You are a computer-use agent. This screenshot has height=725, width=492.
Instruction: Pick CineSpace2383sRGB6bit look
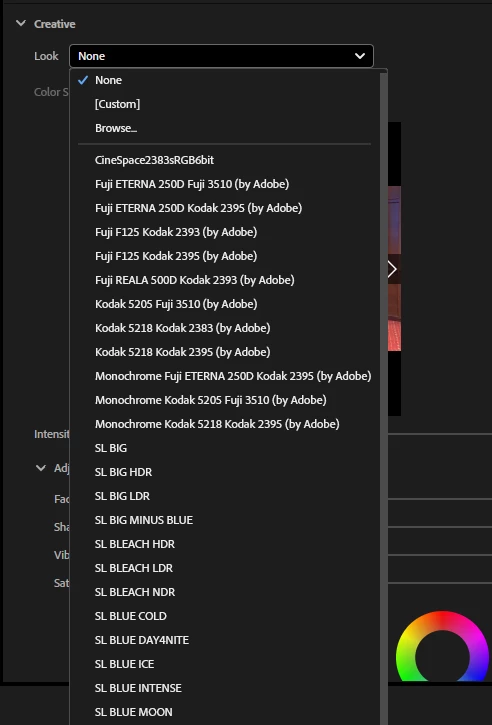[x=225, y=160]
